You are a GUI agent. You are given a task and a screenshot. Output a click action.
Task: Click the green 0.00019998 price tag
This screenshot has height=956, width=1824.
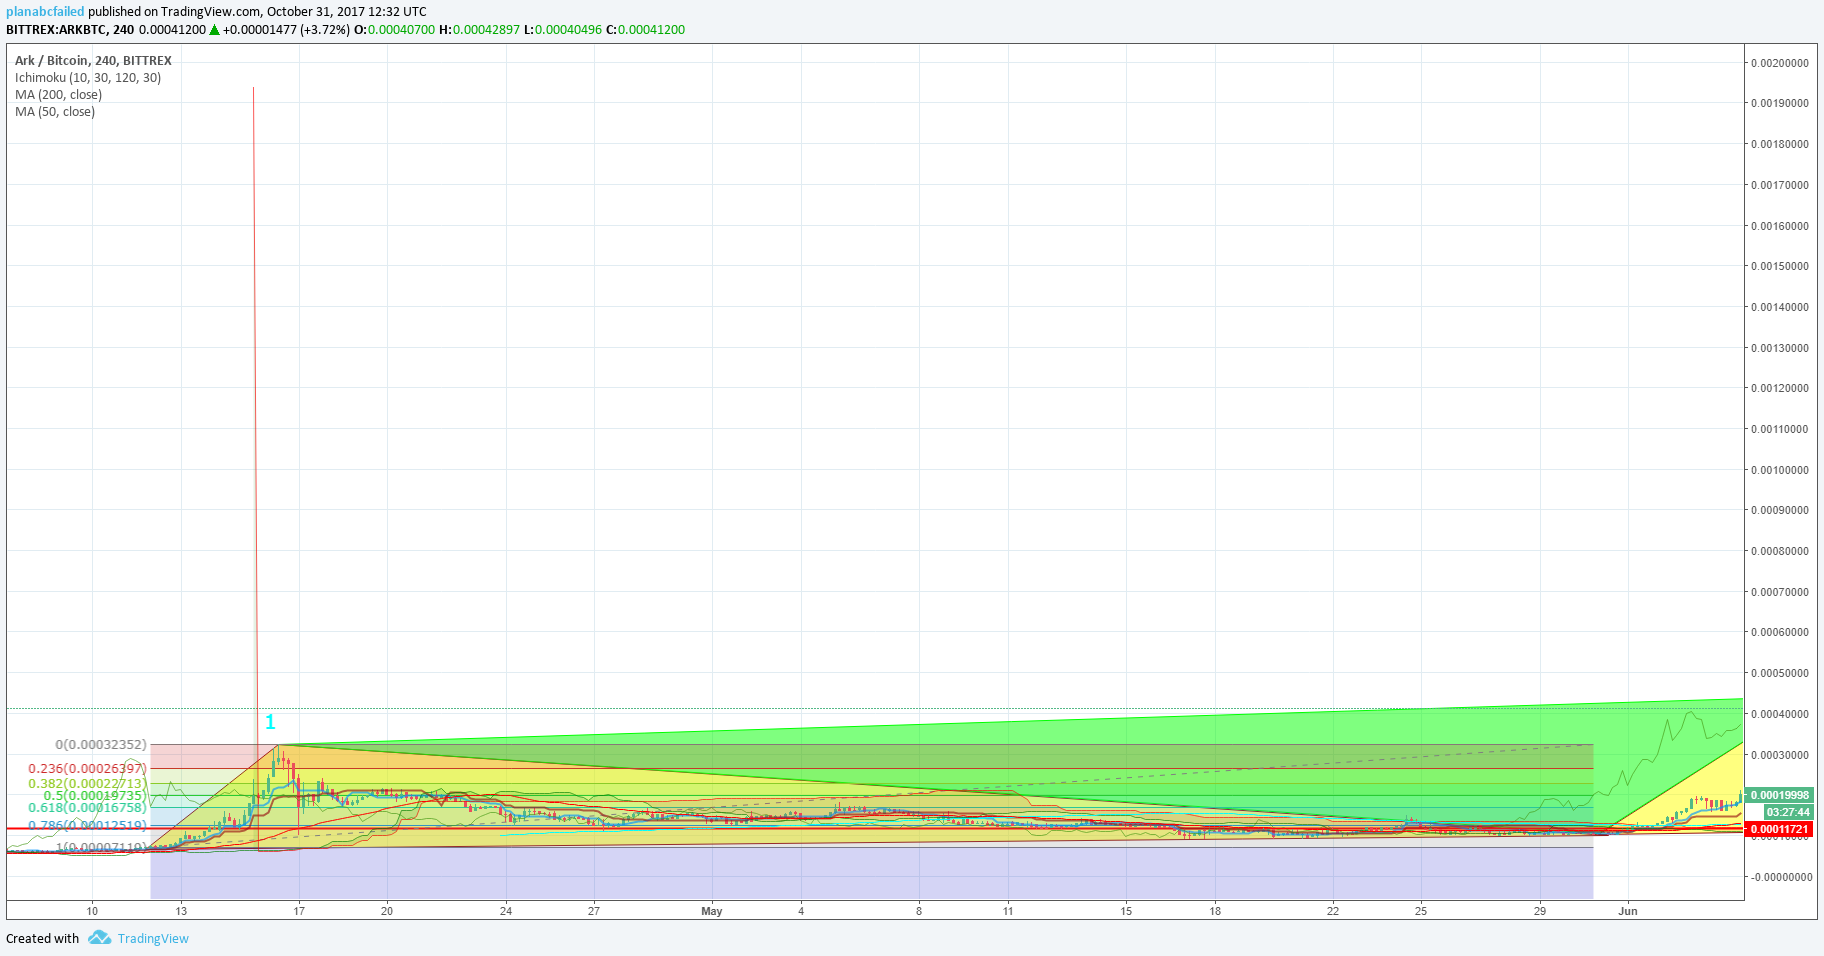(x=1779, y=796)
